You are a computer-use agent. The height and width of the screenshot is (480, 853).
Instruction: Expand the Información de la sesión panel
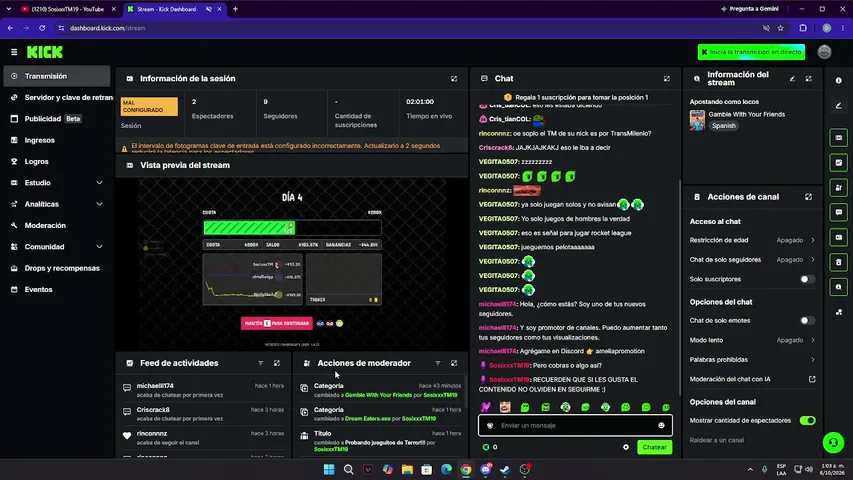(454, 79)
